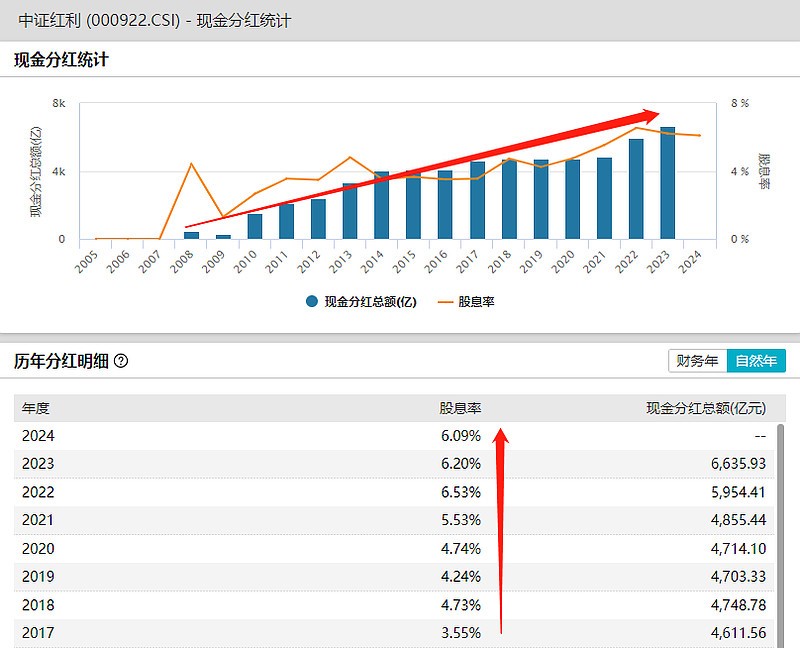Sort by 现金分红总额(亿元) column header
Image resolution: width=800 pixels, height=648 pixels.
(706, 408)
